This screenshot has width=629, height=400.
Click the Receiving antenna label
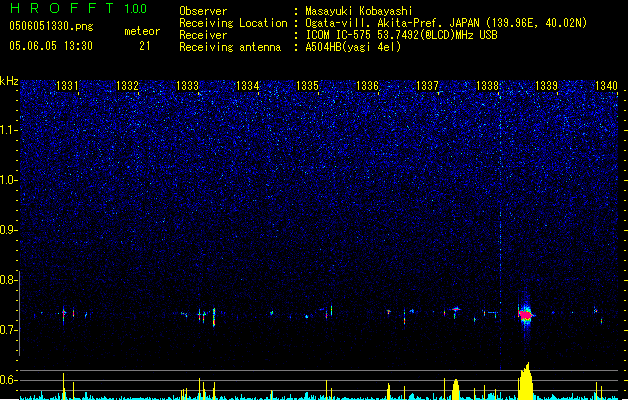230,47
